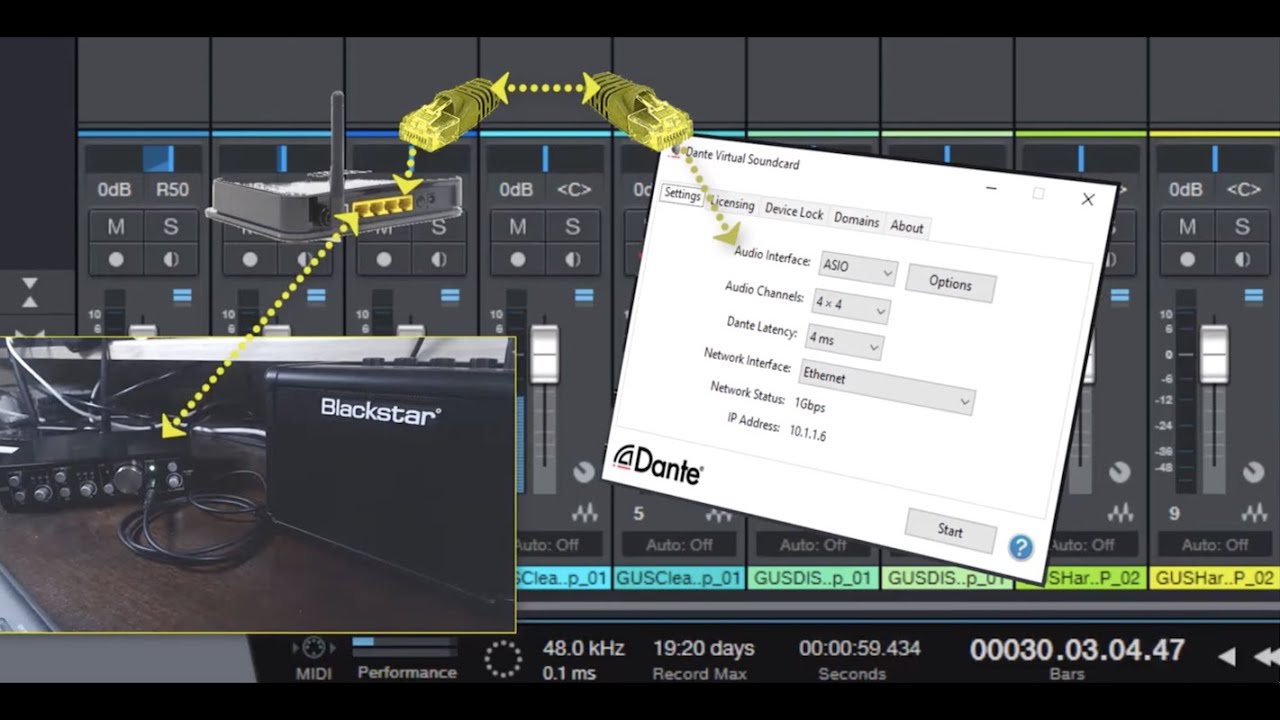Screen dimensions: 1280x720
Task: Click blue expand lines on R50 channel
Action: tap(182, 296)
